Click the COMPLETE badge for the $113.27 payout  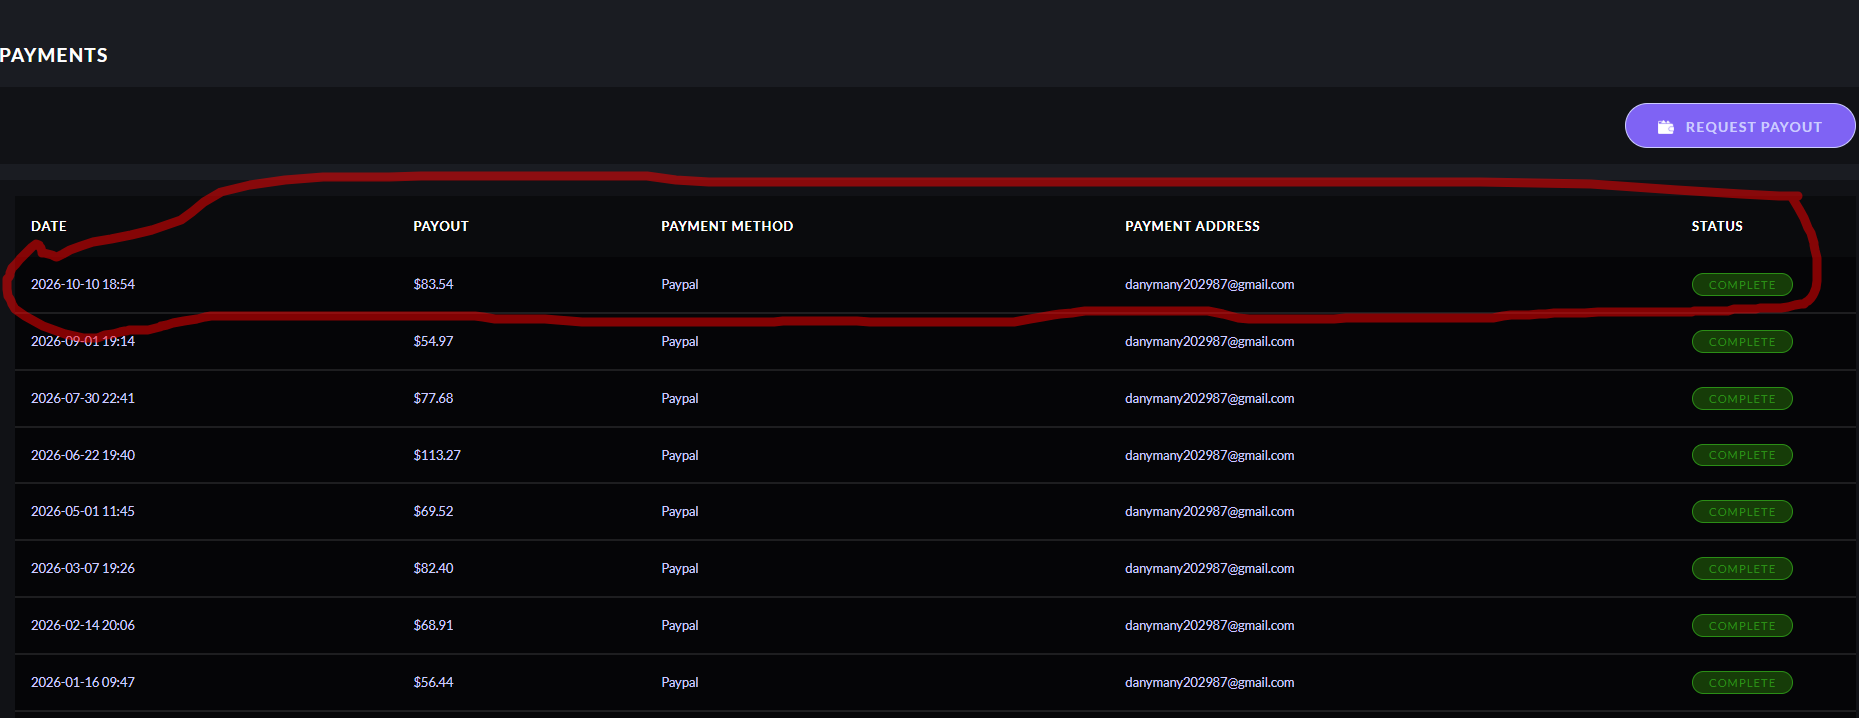tap(1742, 455)
